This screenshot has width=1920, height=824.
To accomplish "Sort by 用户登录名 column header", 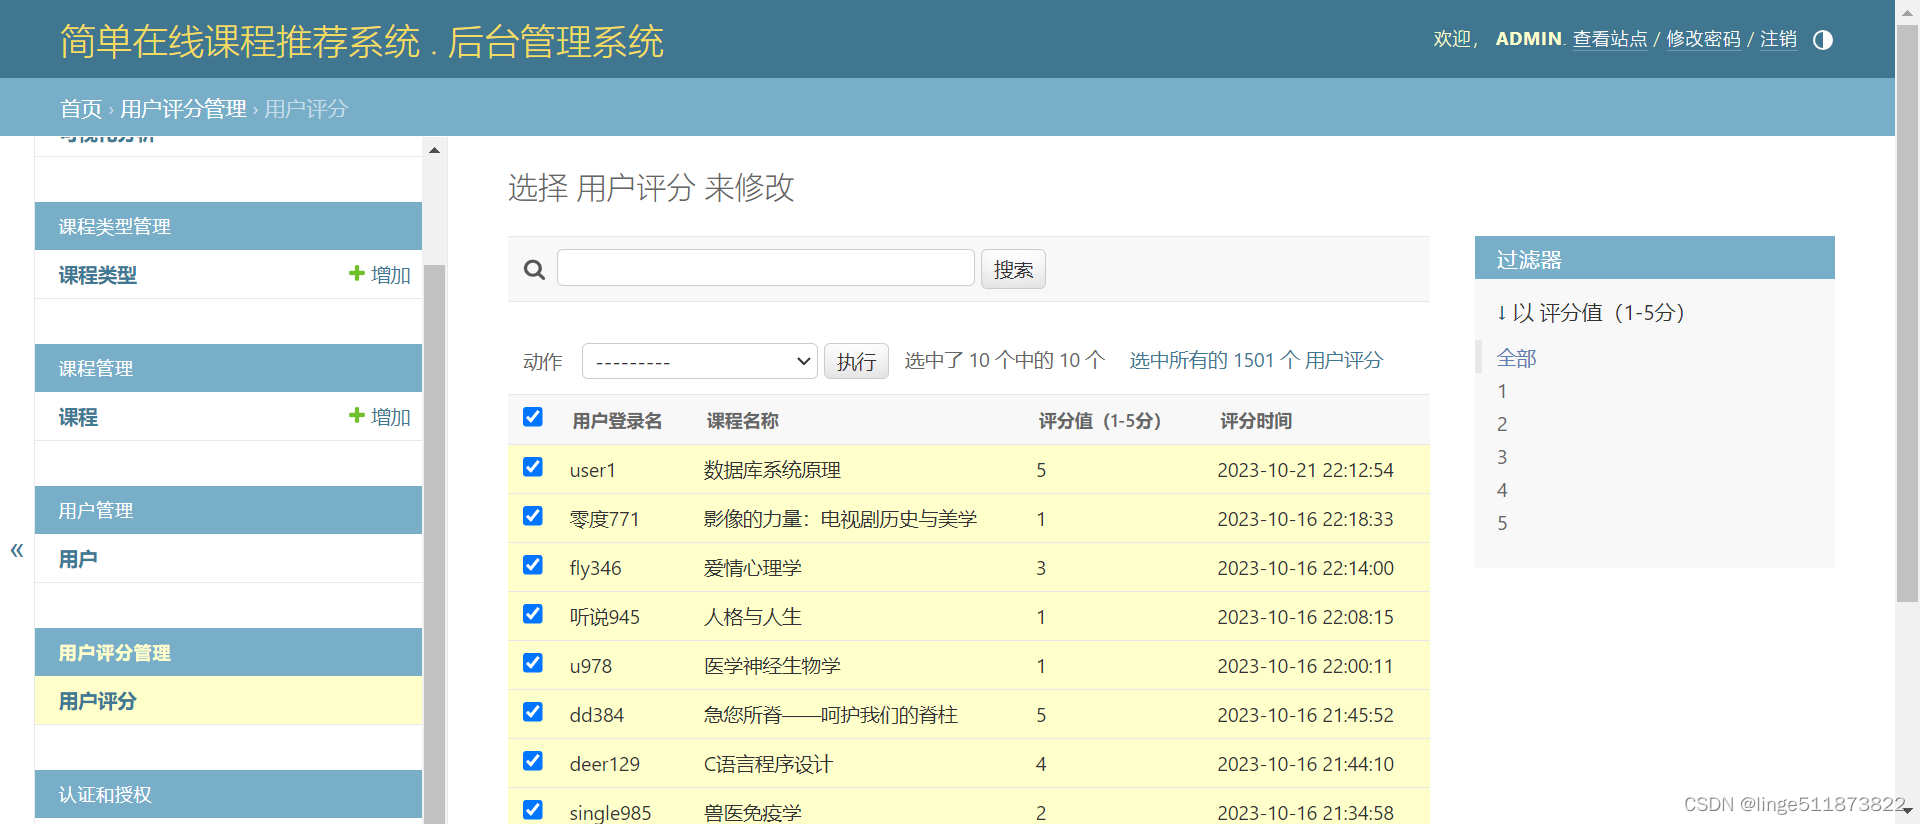I will (x=617, y=421).
